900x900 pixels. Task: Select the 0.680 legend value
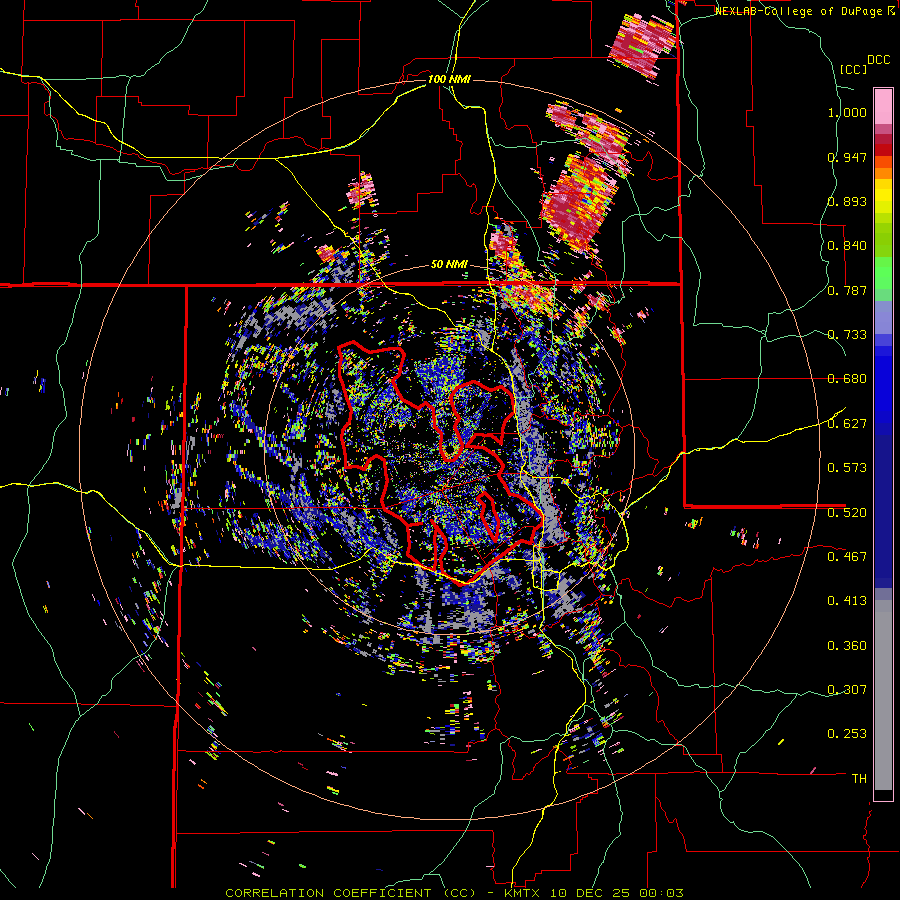(x=847, y=379)
